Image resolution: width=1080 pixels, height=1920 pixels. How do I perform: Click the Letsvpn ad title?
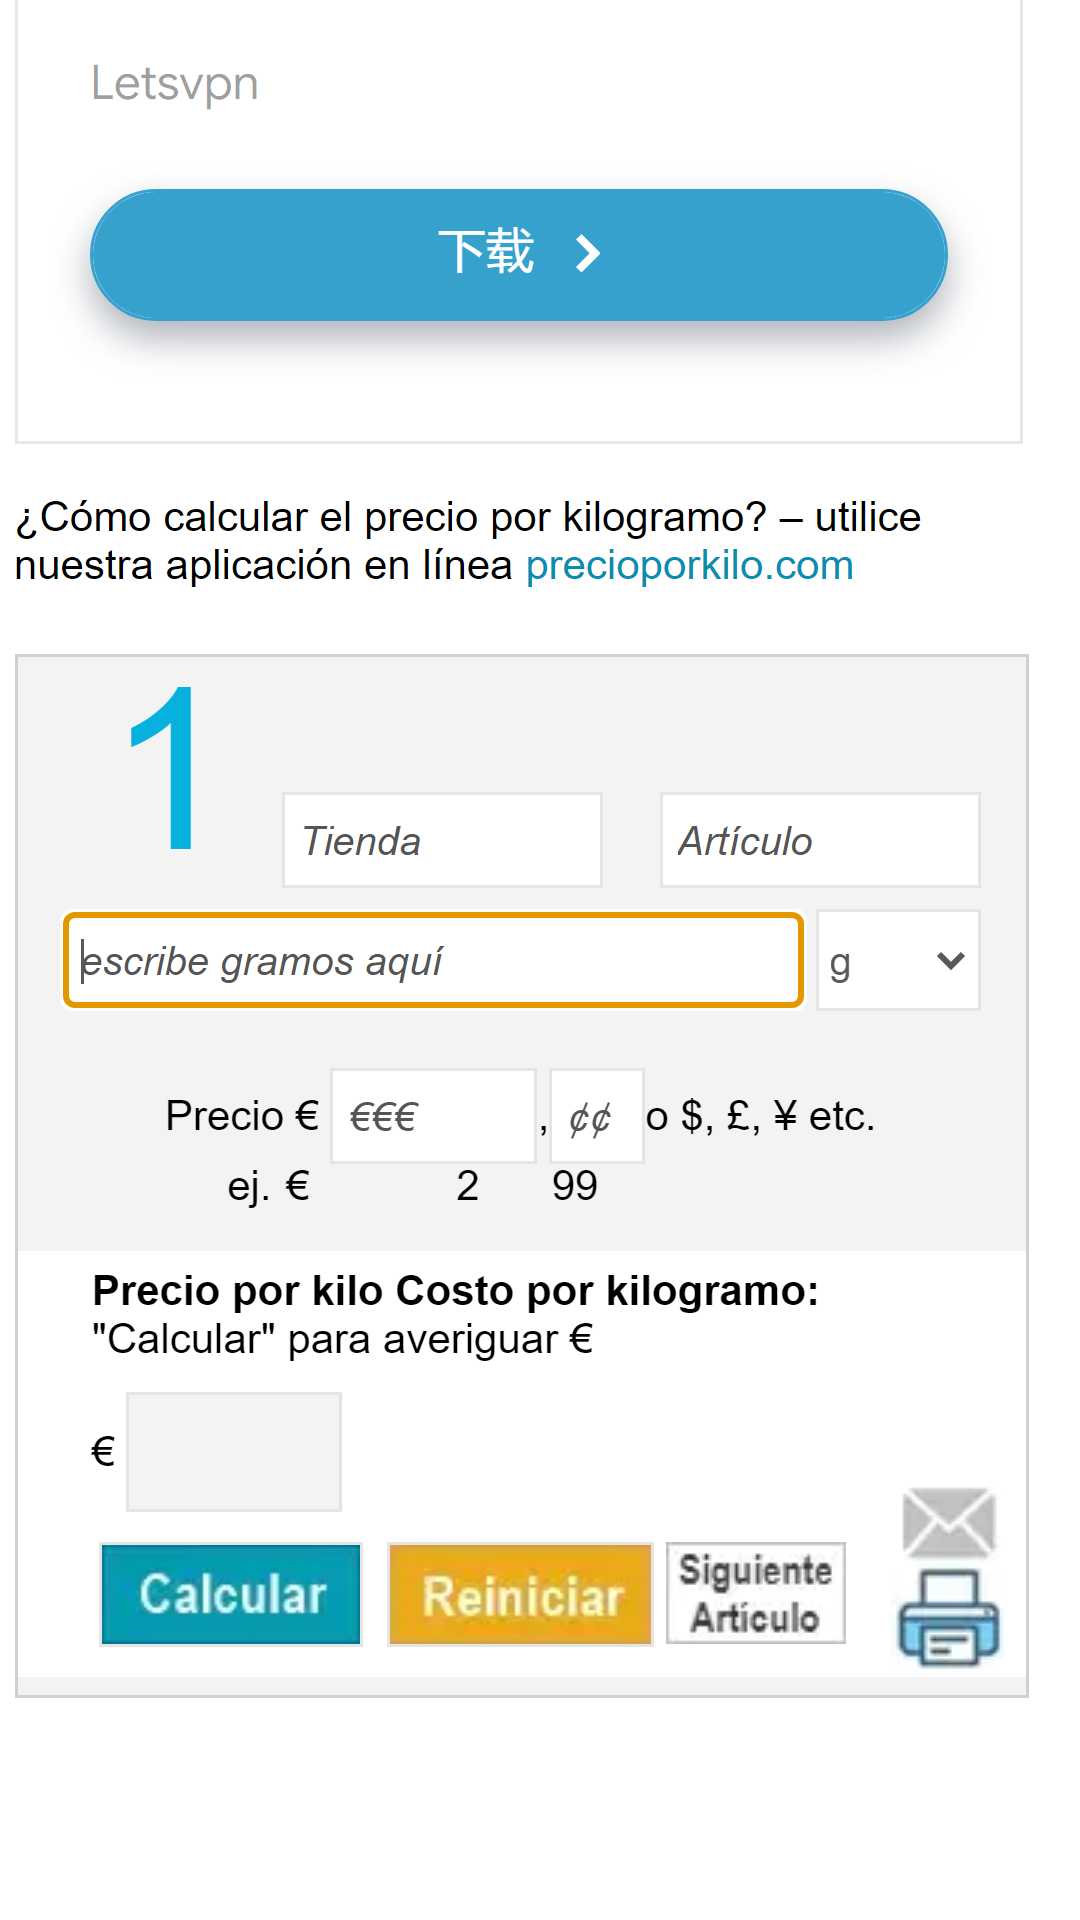(x=175, y=83)
